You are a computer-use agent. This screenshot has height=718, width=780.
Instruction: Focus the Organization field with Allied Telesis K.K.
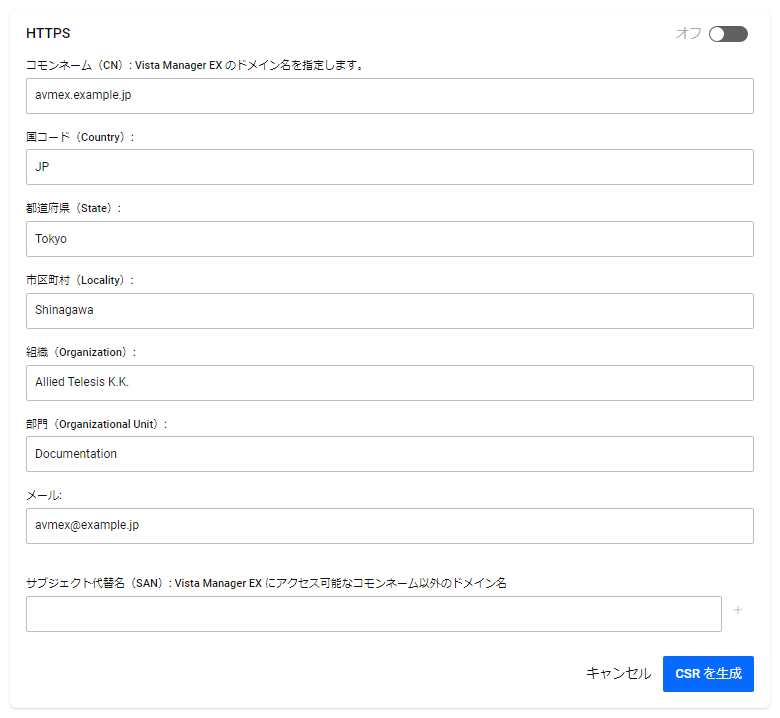coord(389,382)
